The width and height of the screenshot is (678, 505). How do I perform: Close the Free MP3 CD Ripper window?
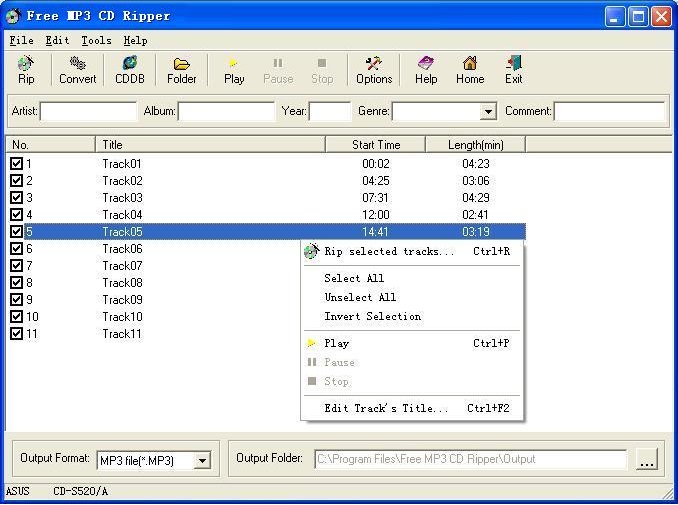[x=662, y=17]
